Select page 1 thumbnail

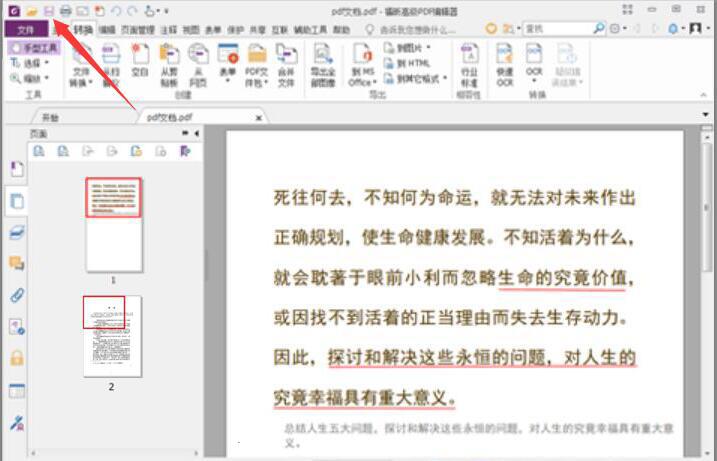114,225
